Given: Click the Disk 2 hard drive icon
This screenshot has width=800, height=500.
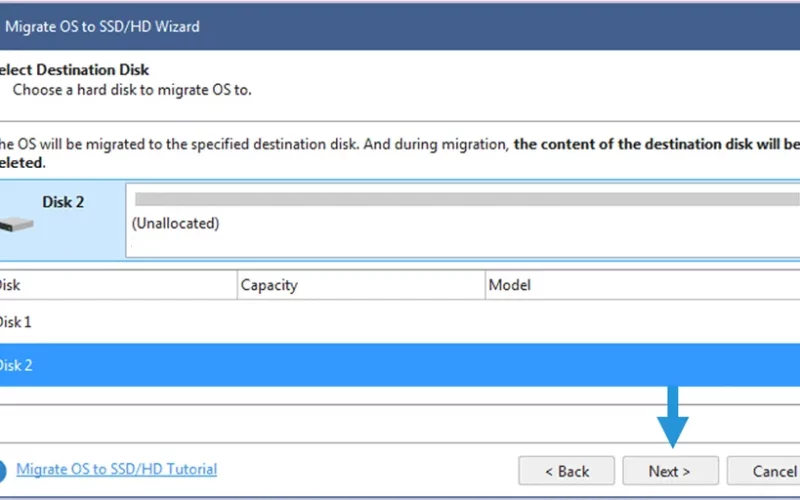Looking at the screenshot, I should (16, 224).
